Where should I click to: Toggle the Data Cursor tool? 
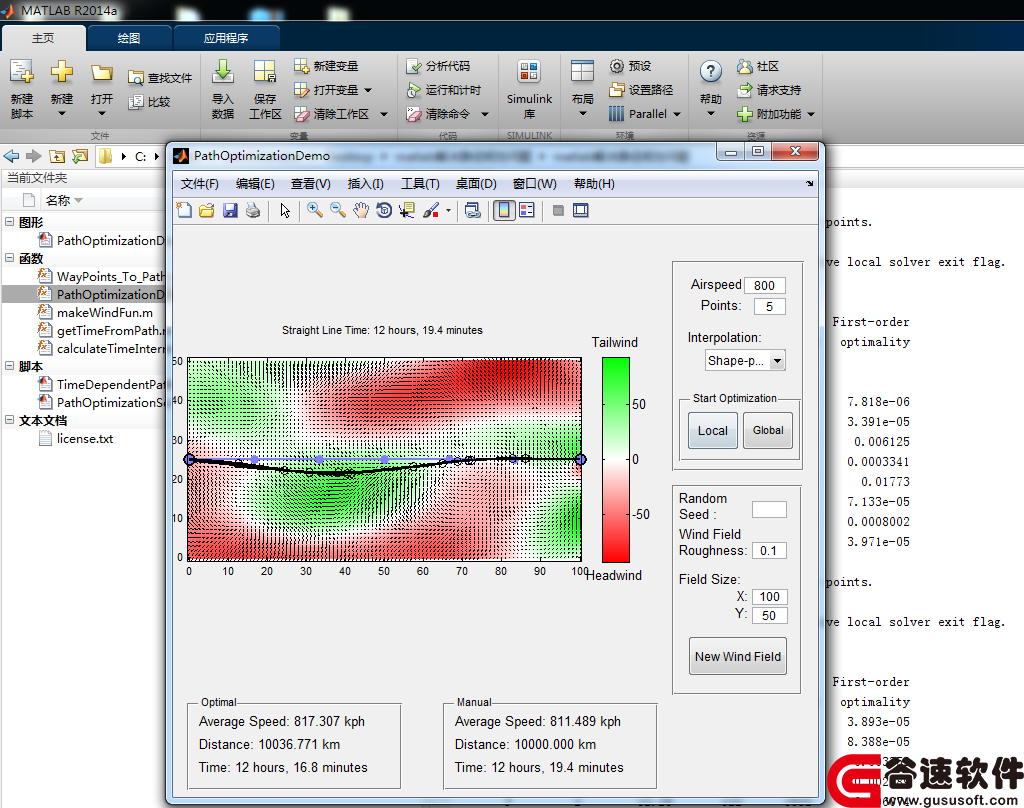click(x=407, y=210)
